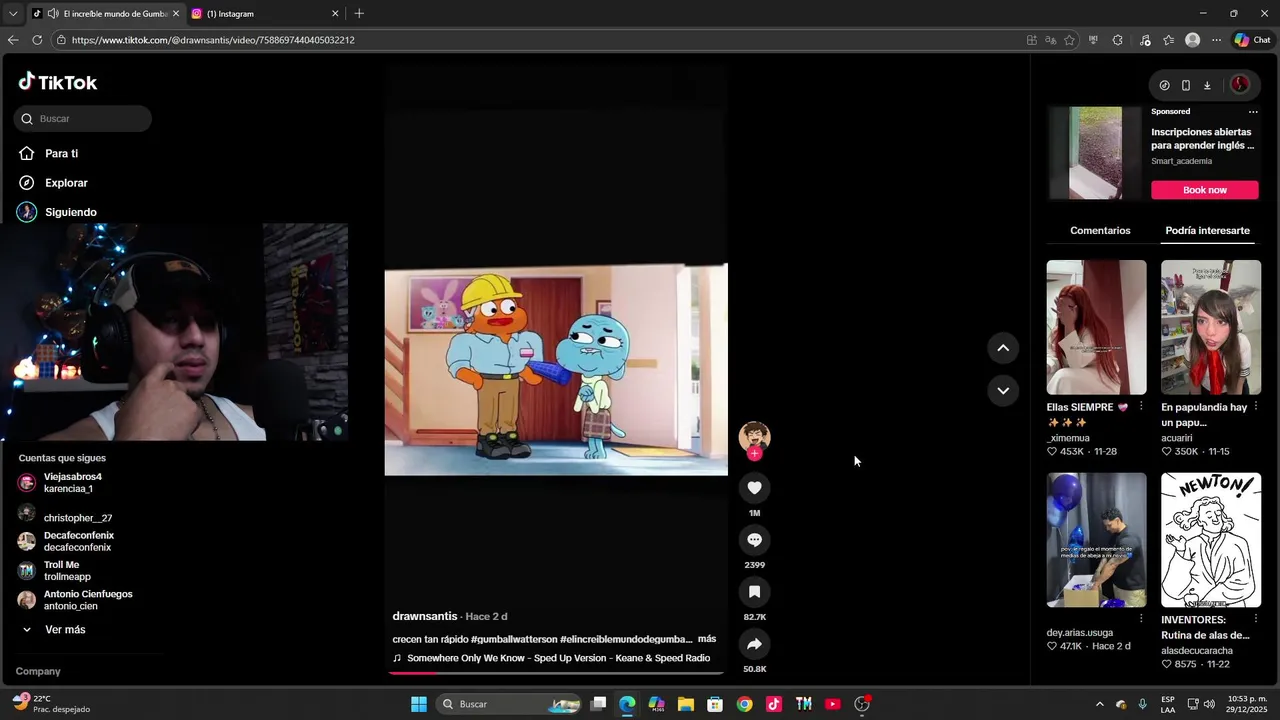Open sponsored ad options three dots
Screen dimensions: 1280x720
(x=1253, y=112)
